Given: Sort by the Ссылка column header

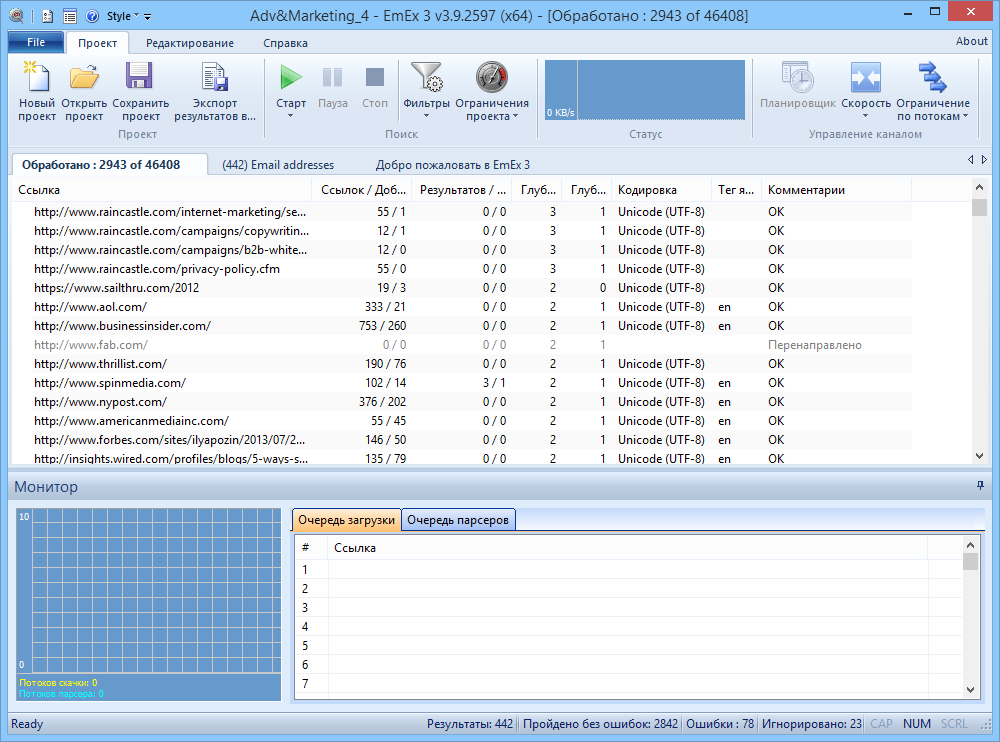Looking at the screenshot, I should 161,189.
